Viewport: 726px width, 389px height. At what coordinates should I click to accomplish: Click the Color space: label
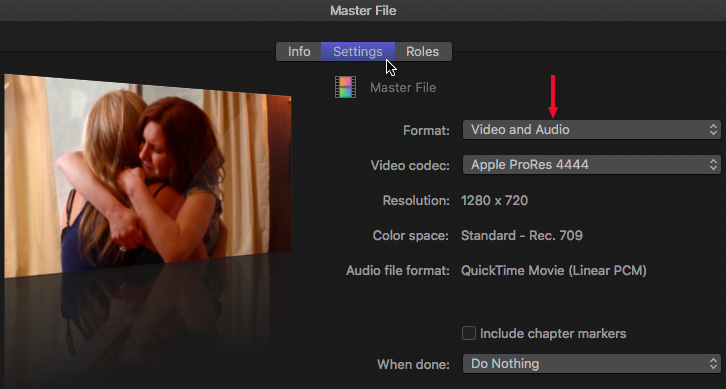(411, 236)
